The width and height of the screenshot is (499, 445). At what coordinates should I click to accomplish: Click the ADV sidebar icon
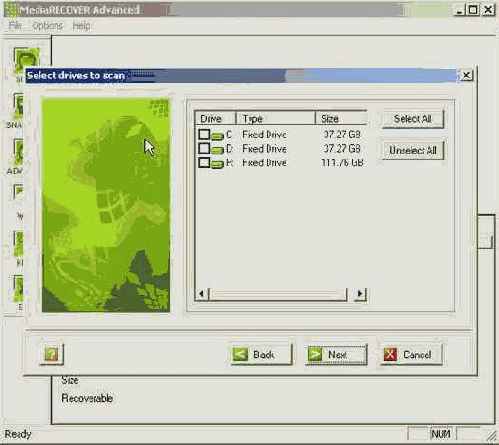19,152
